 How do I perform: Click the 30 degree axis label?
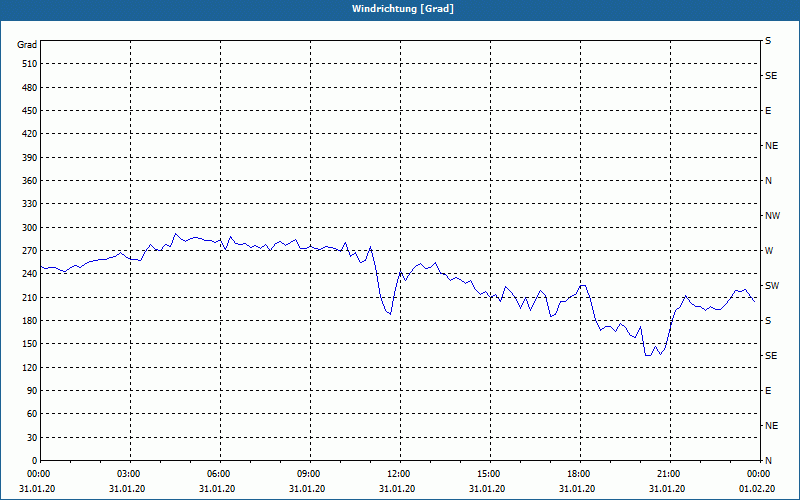32,437
